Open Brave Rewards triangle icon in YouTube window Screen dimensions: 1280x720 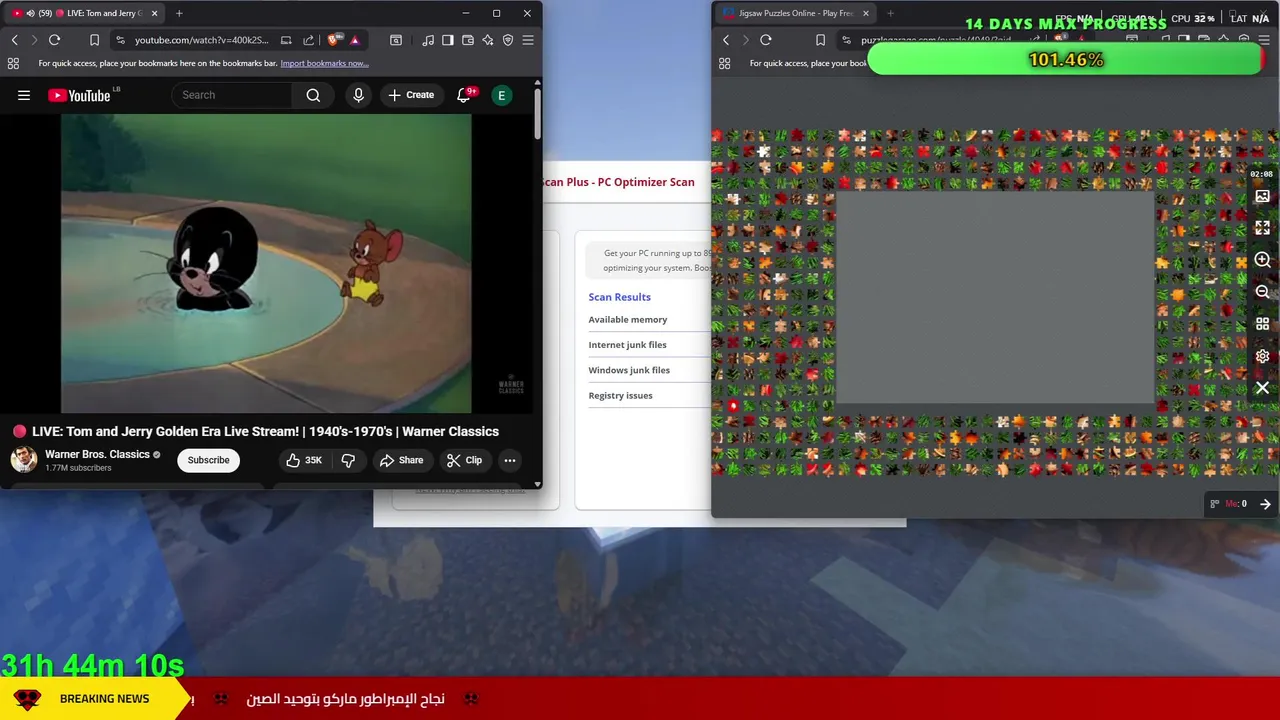pyautogui.click(x=354, y=40)
